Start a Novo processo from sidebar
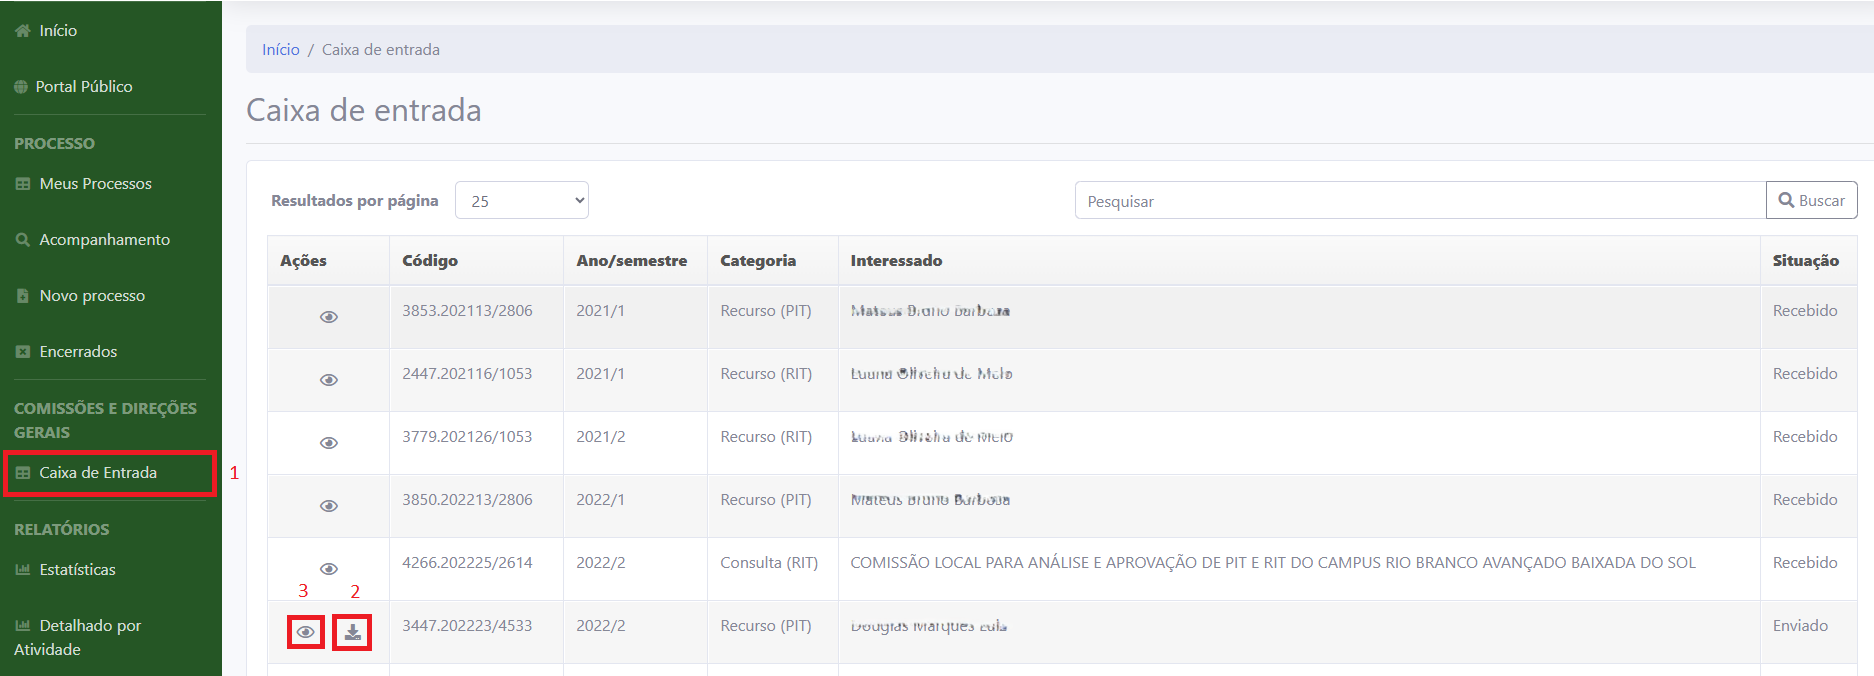1874x676 pixels. (x=92, y=296)
